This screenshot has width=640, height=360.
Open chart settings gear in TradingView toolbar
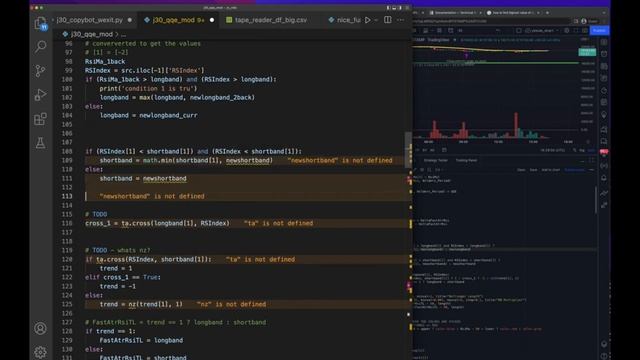click(567, 31)
